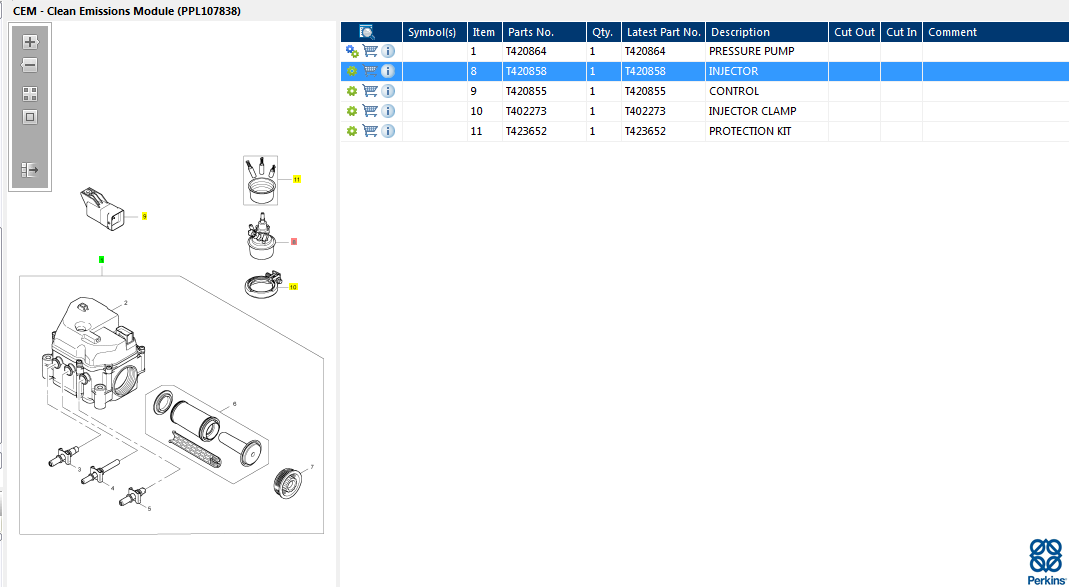Select red callout 8 in diagram
The height and width of the screenshot is (587, 1069).
click(x=294, y=241)
